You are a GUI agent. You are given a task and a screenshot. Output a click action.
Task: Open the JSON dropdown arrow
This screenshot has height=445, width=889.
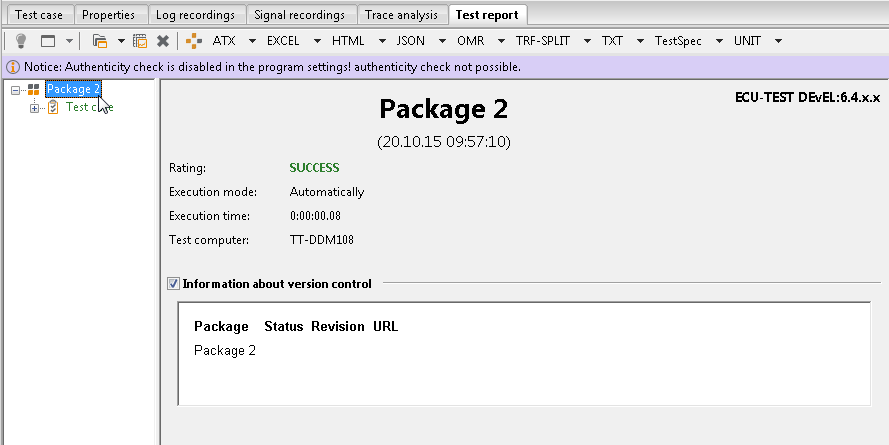[x=442, y=41]
